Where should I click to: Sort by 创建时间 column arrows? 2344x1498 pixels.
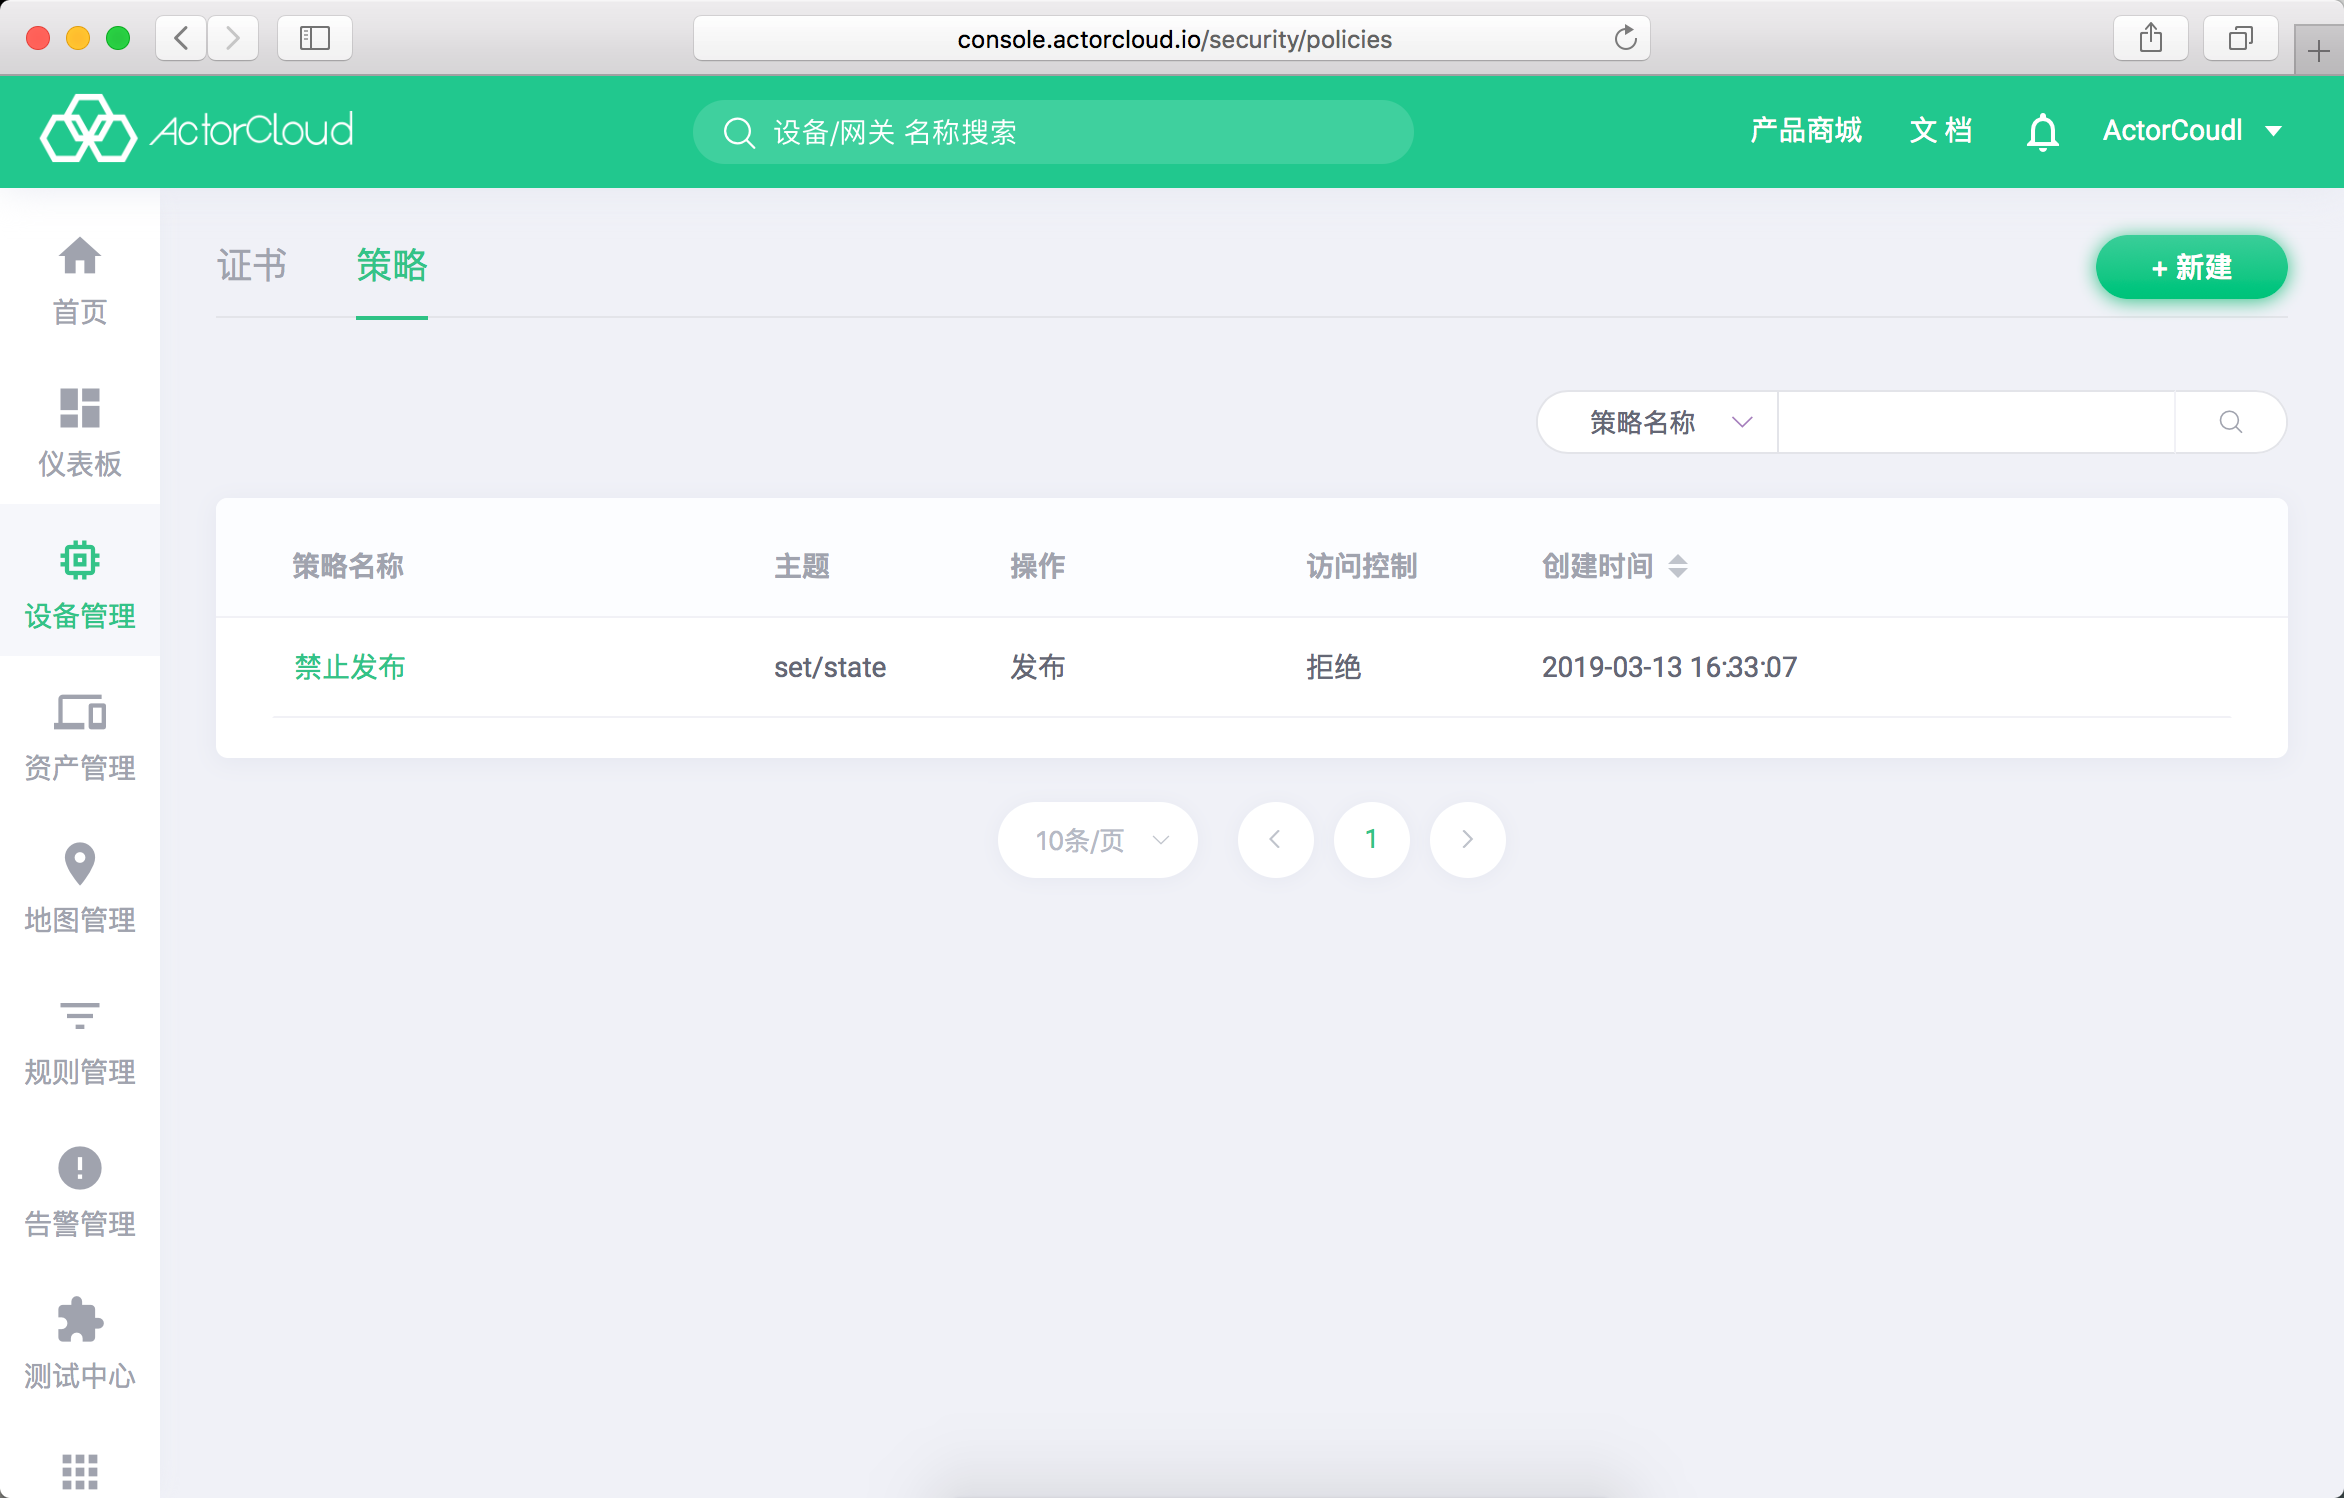point(1678,566)
